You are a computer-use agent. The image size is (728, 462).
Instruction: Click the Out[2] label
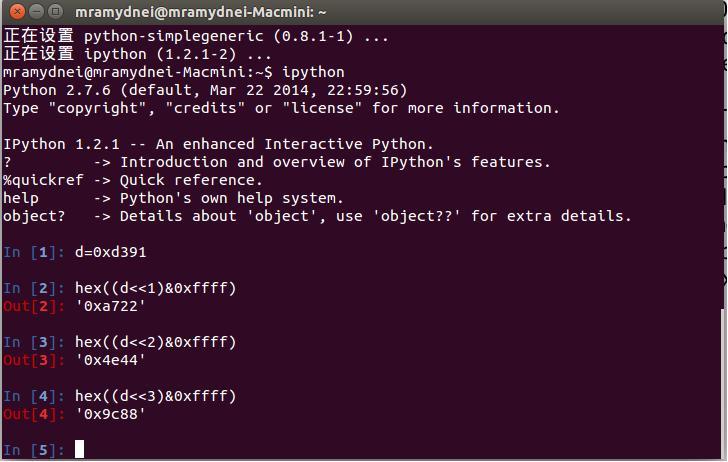[33, 305]
